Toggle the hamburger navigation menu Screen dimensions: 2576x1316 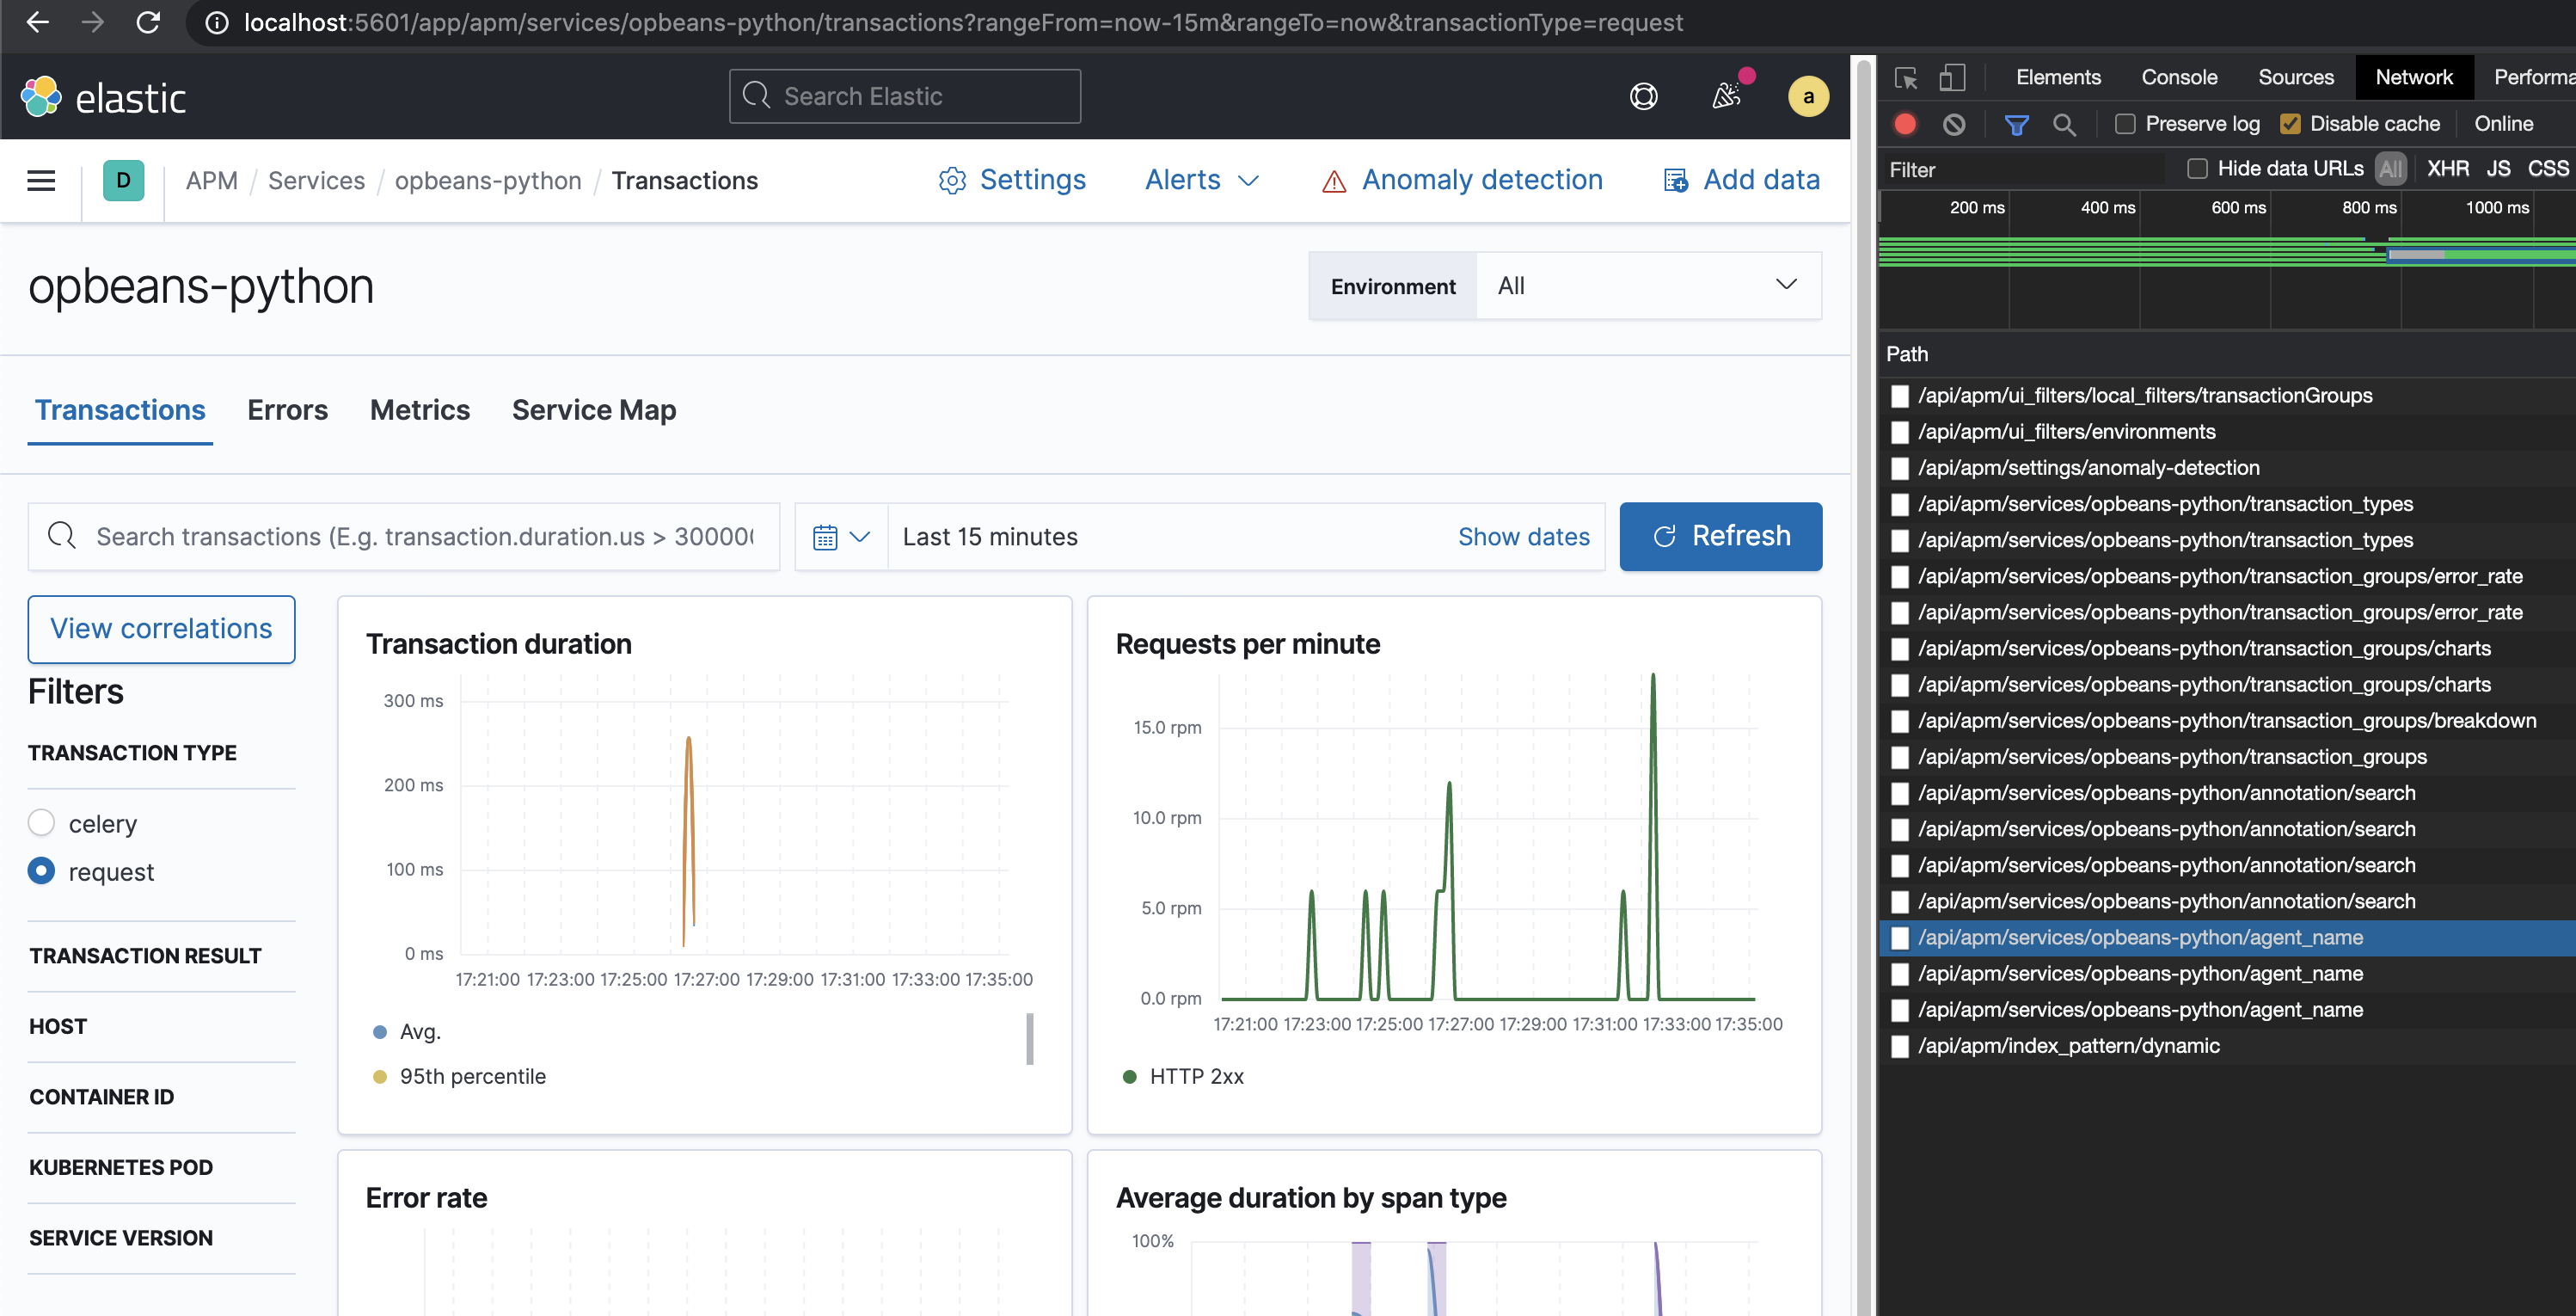41,180
